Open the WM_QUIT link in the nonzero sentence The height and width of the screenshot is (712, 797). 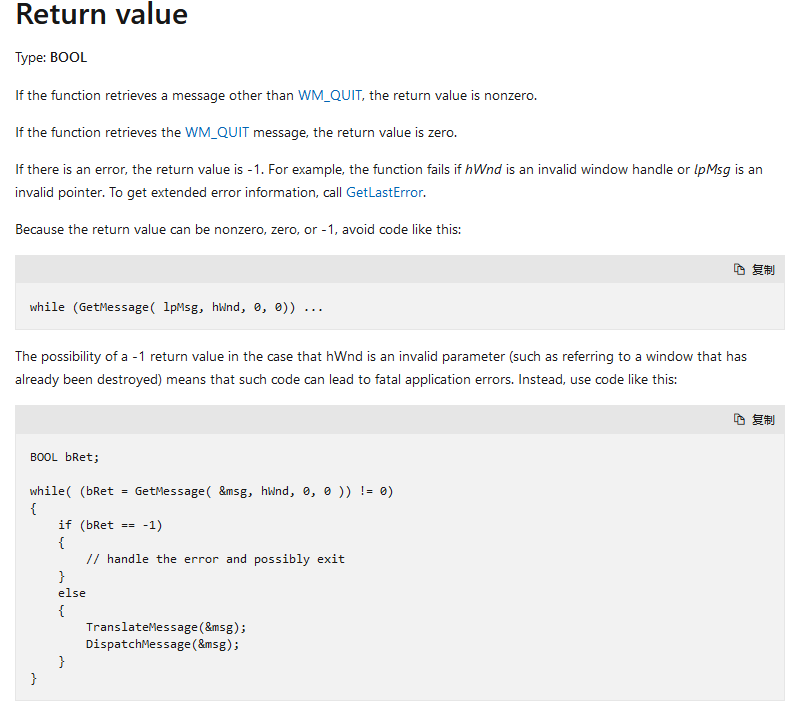(331, 96)
